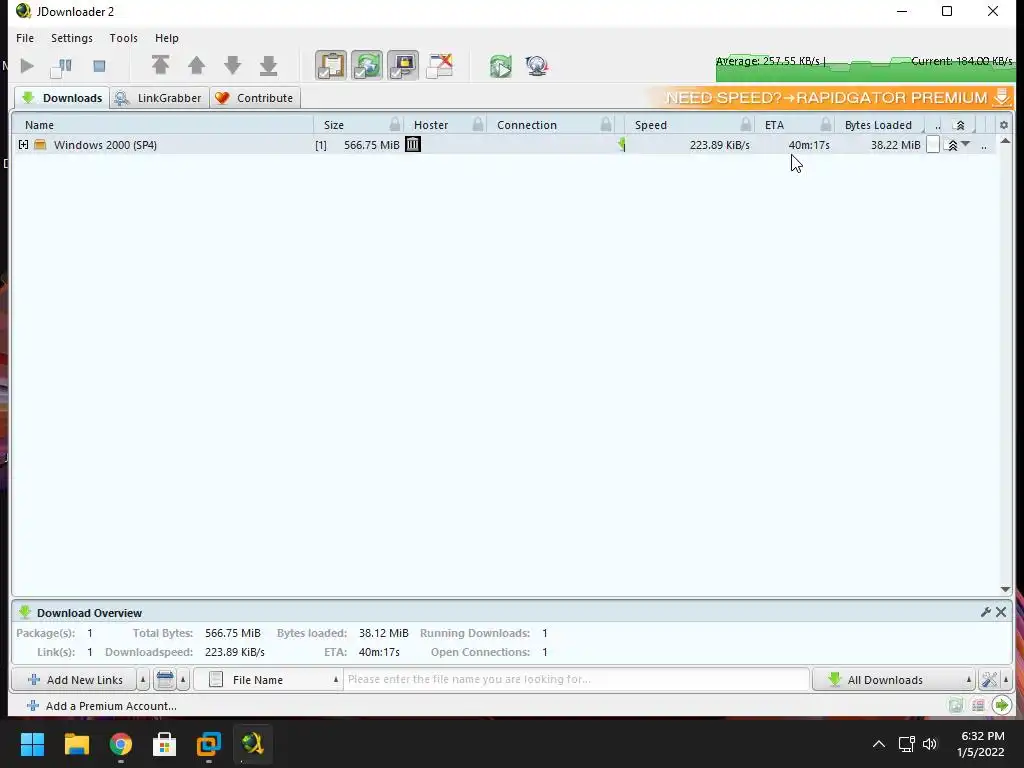Select the Downloads tab
Screen dimensions: 1024x768
pyautogui.click(x=62, y=98)
